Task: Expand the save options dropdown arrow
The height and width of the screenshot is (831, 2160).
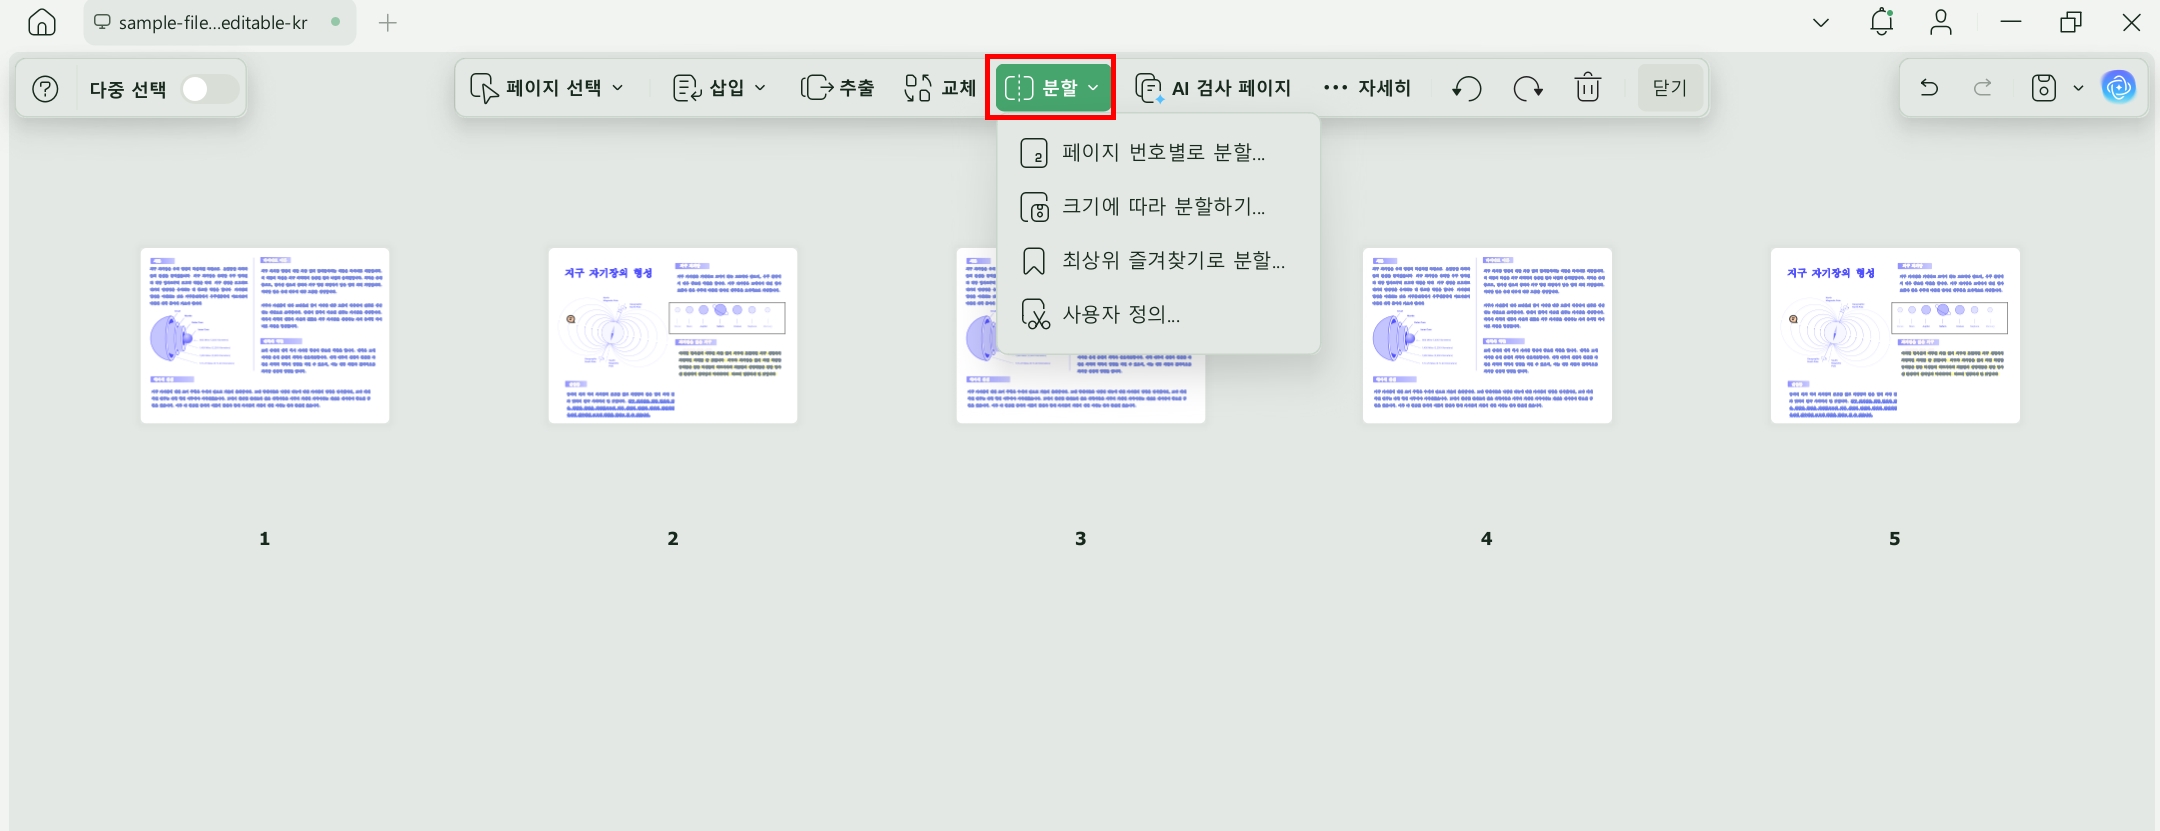Action: click(x=2078, y=88)
